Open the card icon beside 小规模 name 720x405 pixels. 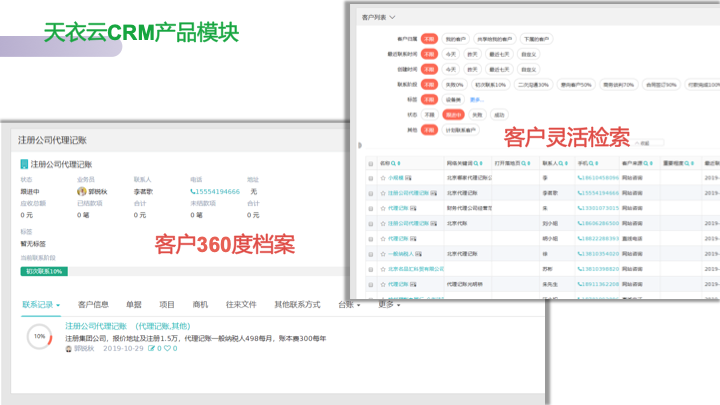tap(408, 178)
